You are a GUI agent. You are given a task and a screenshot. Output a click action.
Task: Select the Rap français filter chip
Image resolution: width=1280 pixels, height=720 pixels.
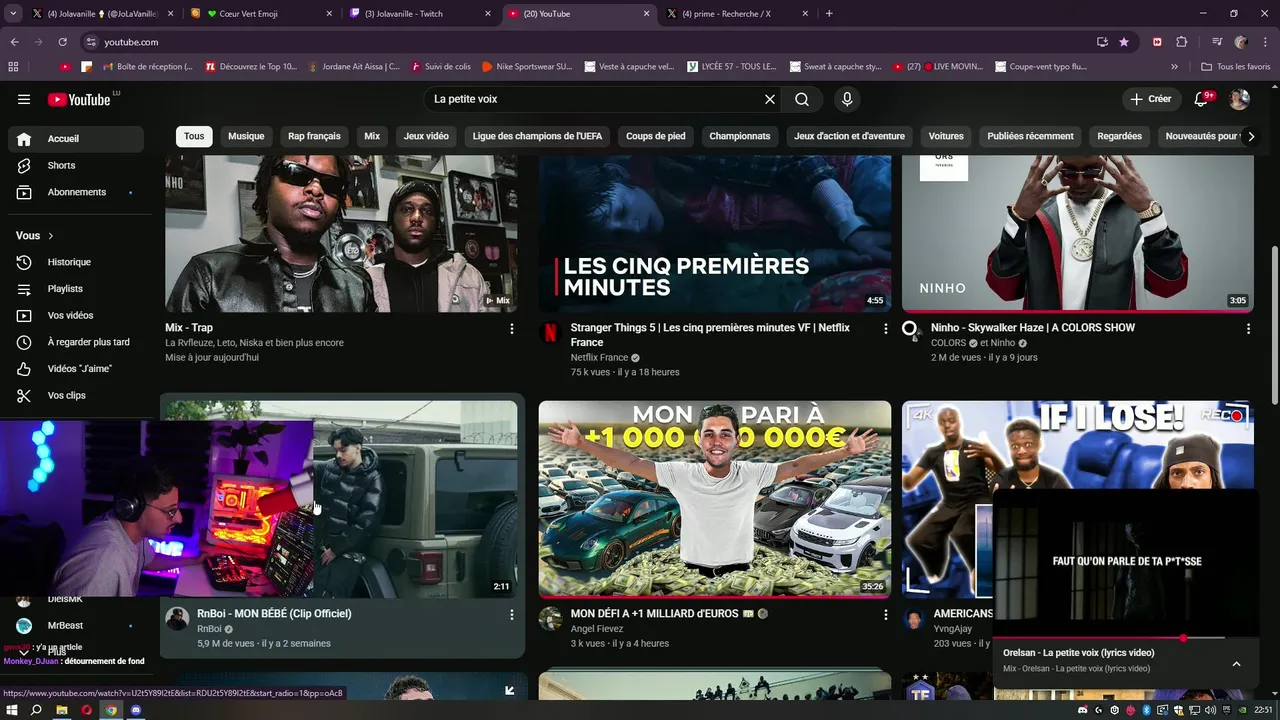coord(314,136)
